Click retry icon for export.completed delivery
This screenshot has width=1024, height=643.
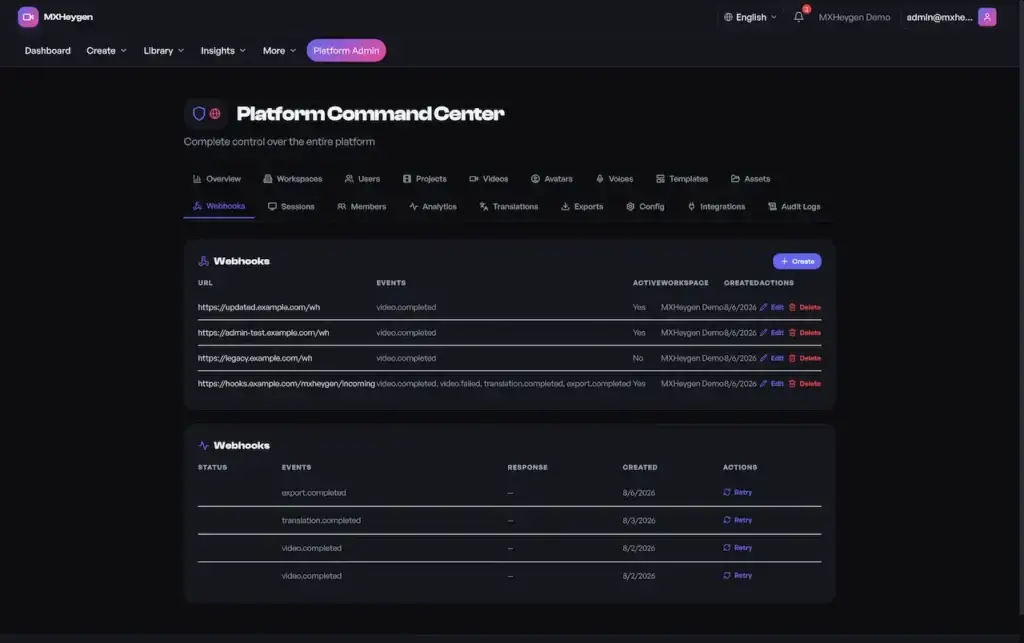[x=727, y=492]
